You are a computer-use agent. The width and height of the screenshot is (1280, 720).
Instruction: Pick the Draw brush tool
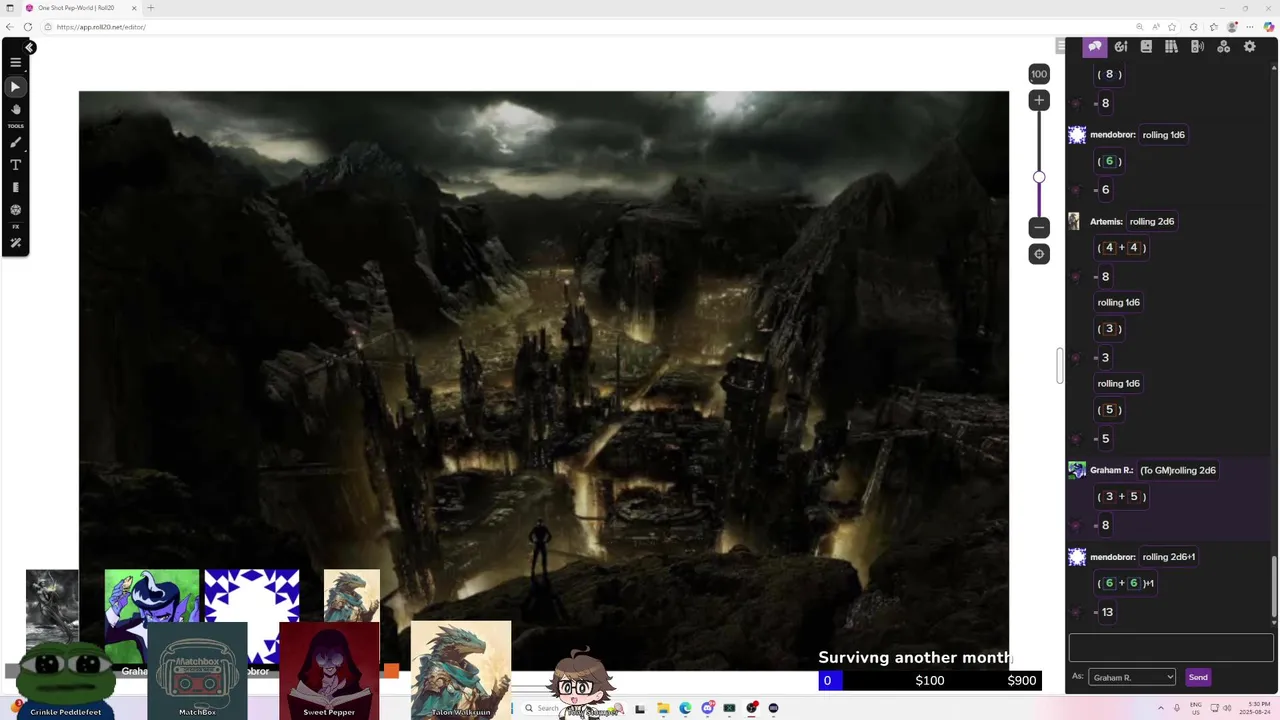(x=15, y=142)
